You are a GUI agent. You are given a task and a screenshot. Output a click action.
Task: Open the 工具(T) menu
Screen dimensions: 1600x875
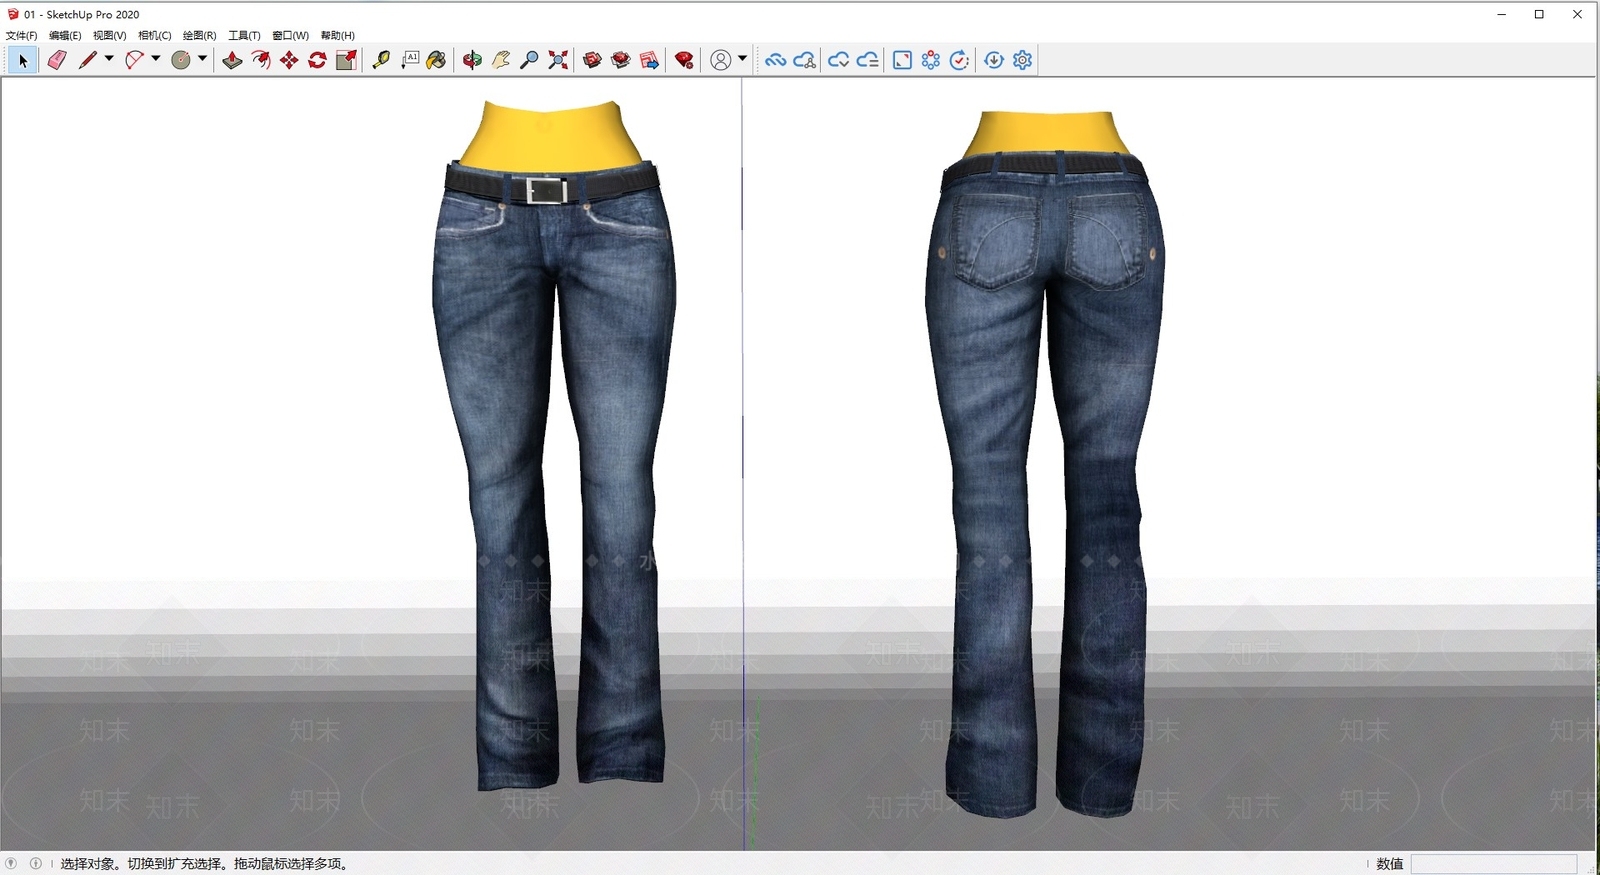point(244,35)
